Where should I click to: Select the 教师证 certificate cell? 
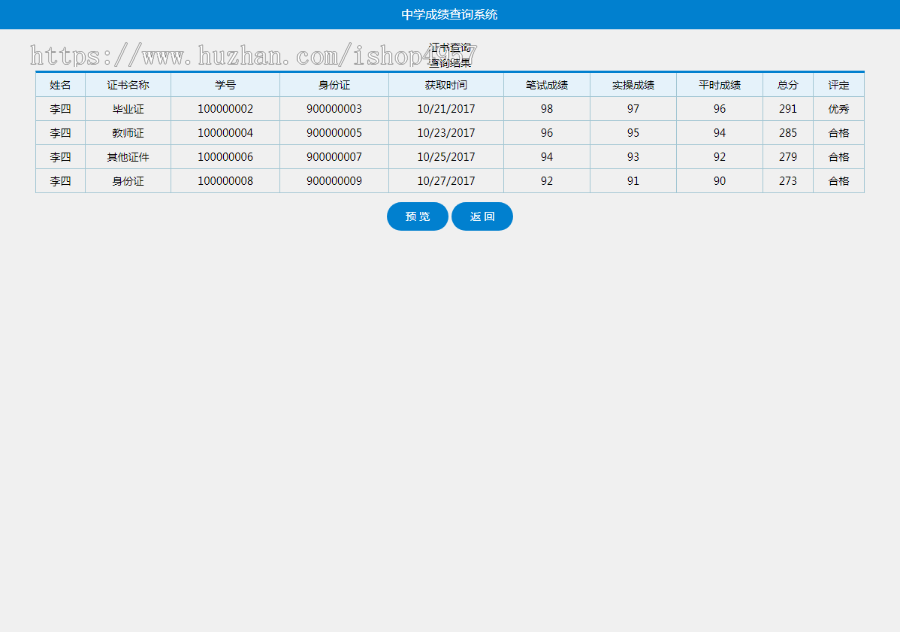[x=128, y=133]
